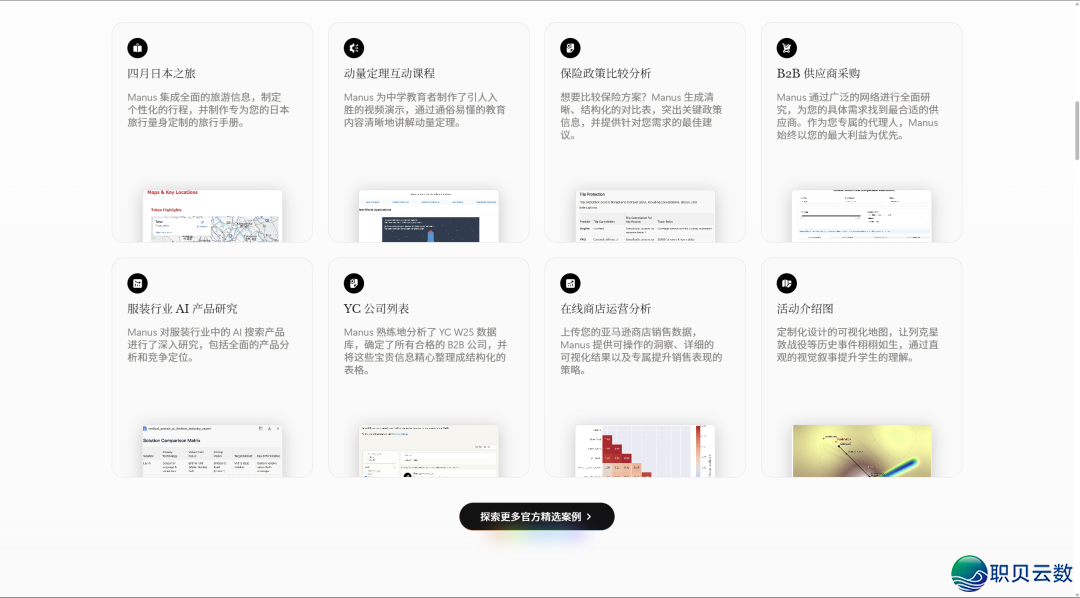The height and width of the screenshot is (598, 1080).
Task: Open the online store heatmap thumbnail
Action: tap(645, 451)
